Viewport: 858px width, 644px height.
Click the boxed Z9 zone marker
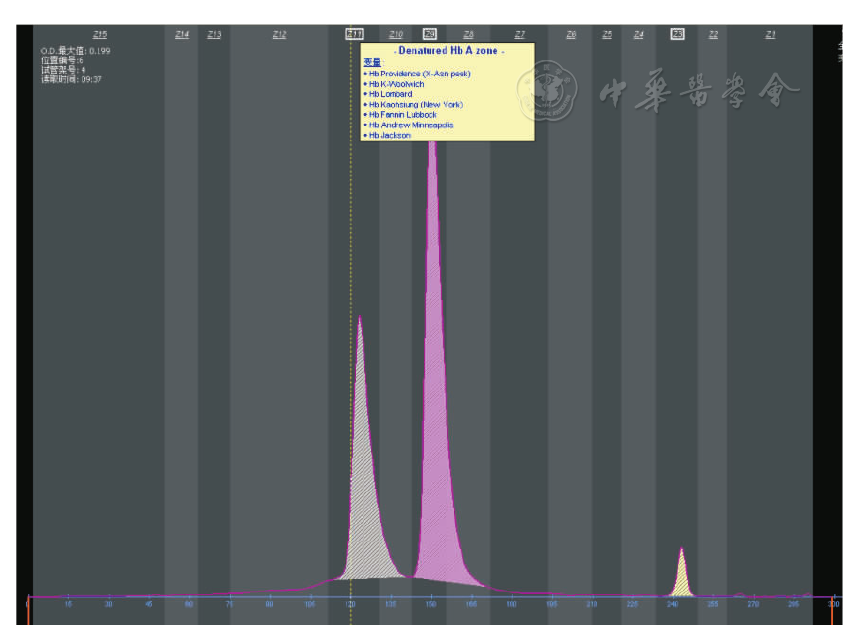tap(430, 35)
